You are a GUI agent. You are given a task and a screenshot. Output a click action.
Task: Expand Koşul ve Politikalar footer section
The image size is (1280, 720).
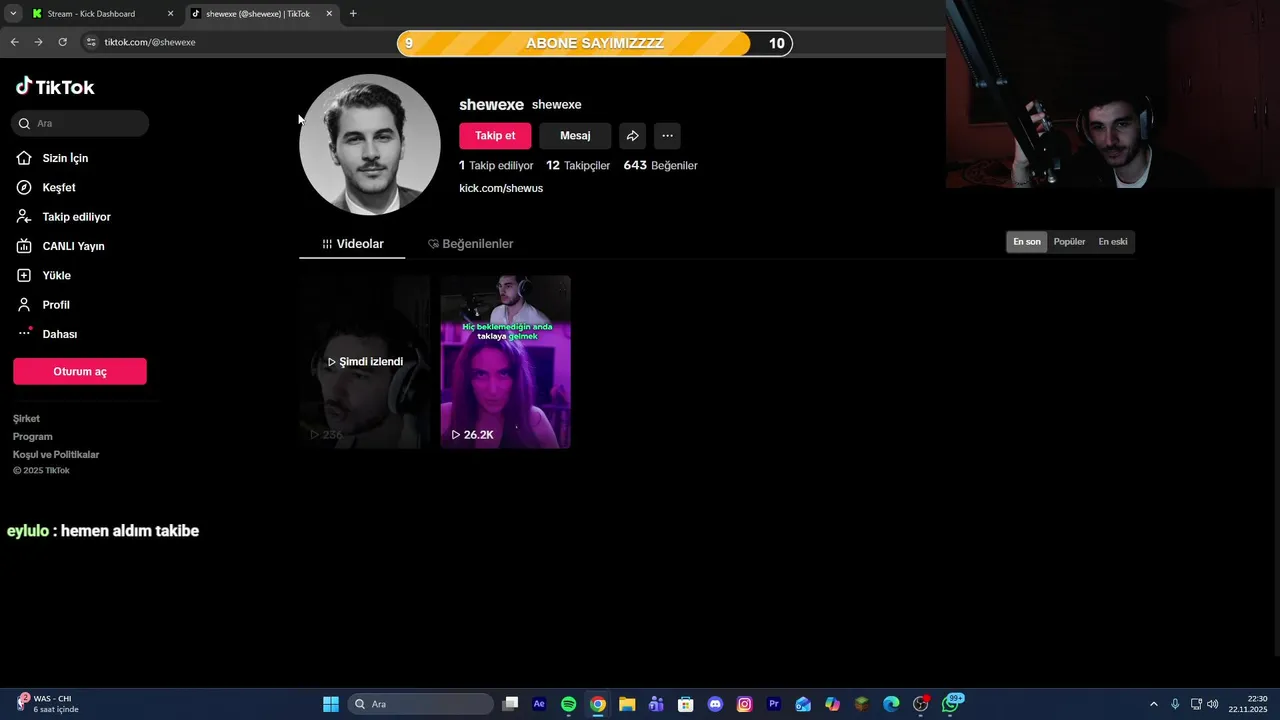tap(56, 455)
